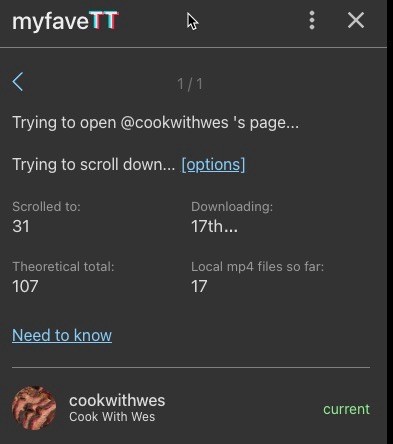Screen dimensions: 393x444
Task: Open the three-dot more options menu
Action: coord(312,20)
